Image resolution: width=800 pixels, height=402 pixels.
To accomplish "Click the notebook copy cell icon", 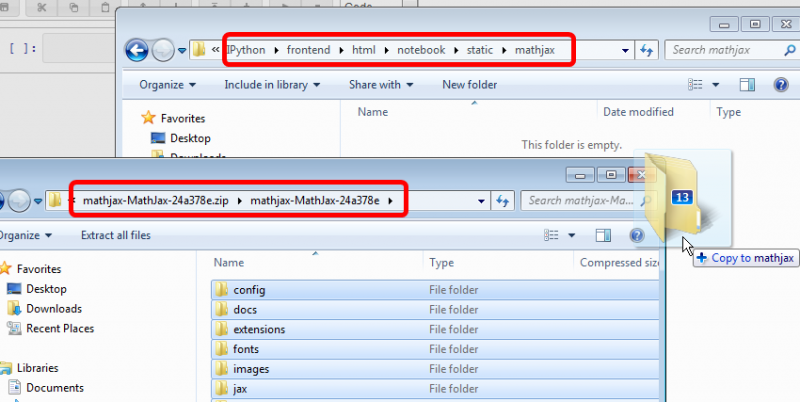I will (x=73, y=7).
